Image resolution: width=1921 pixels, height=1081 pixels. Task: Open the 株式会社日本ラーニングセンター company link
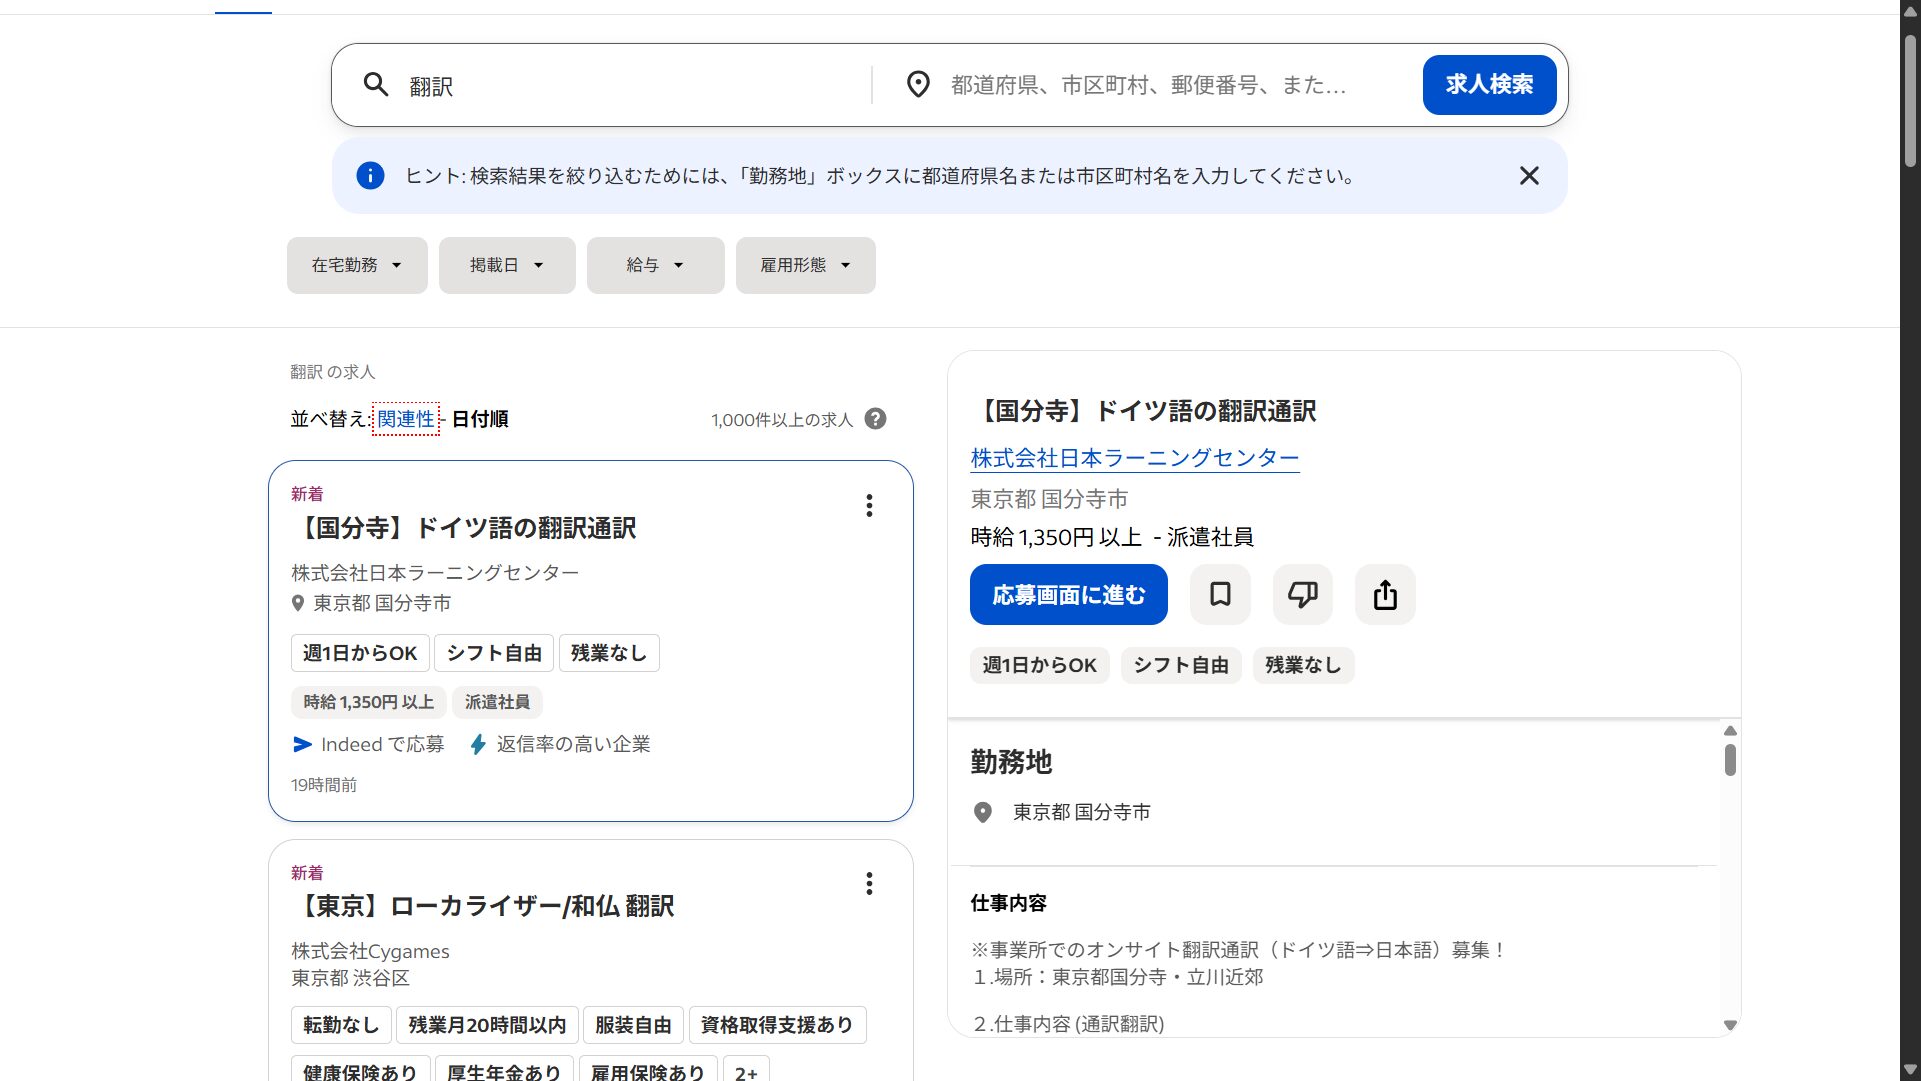click(1134, 458)
